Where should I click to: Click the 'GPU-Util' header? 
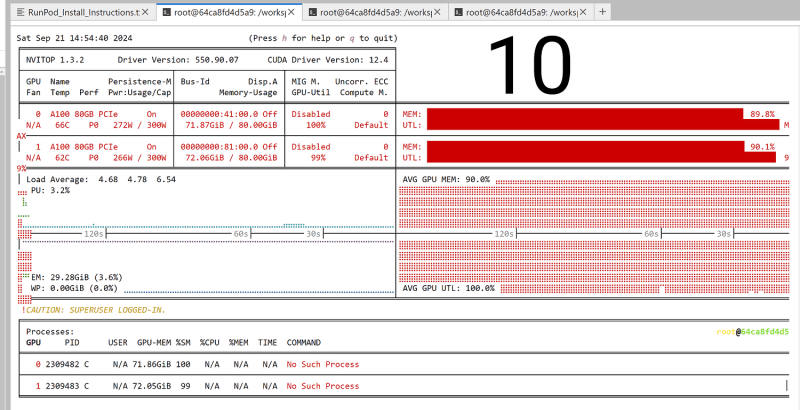click(311, 93)
